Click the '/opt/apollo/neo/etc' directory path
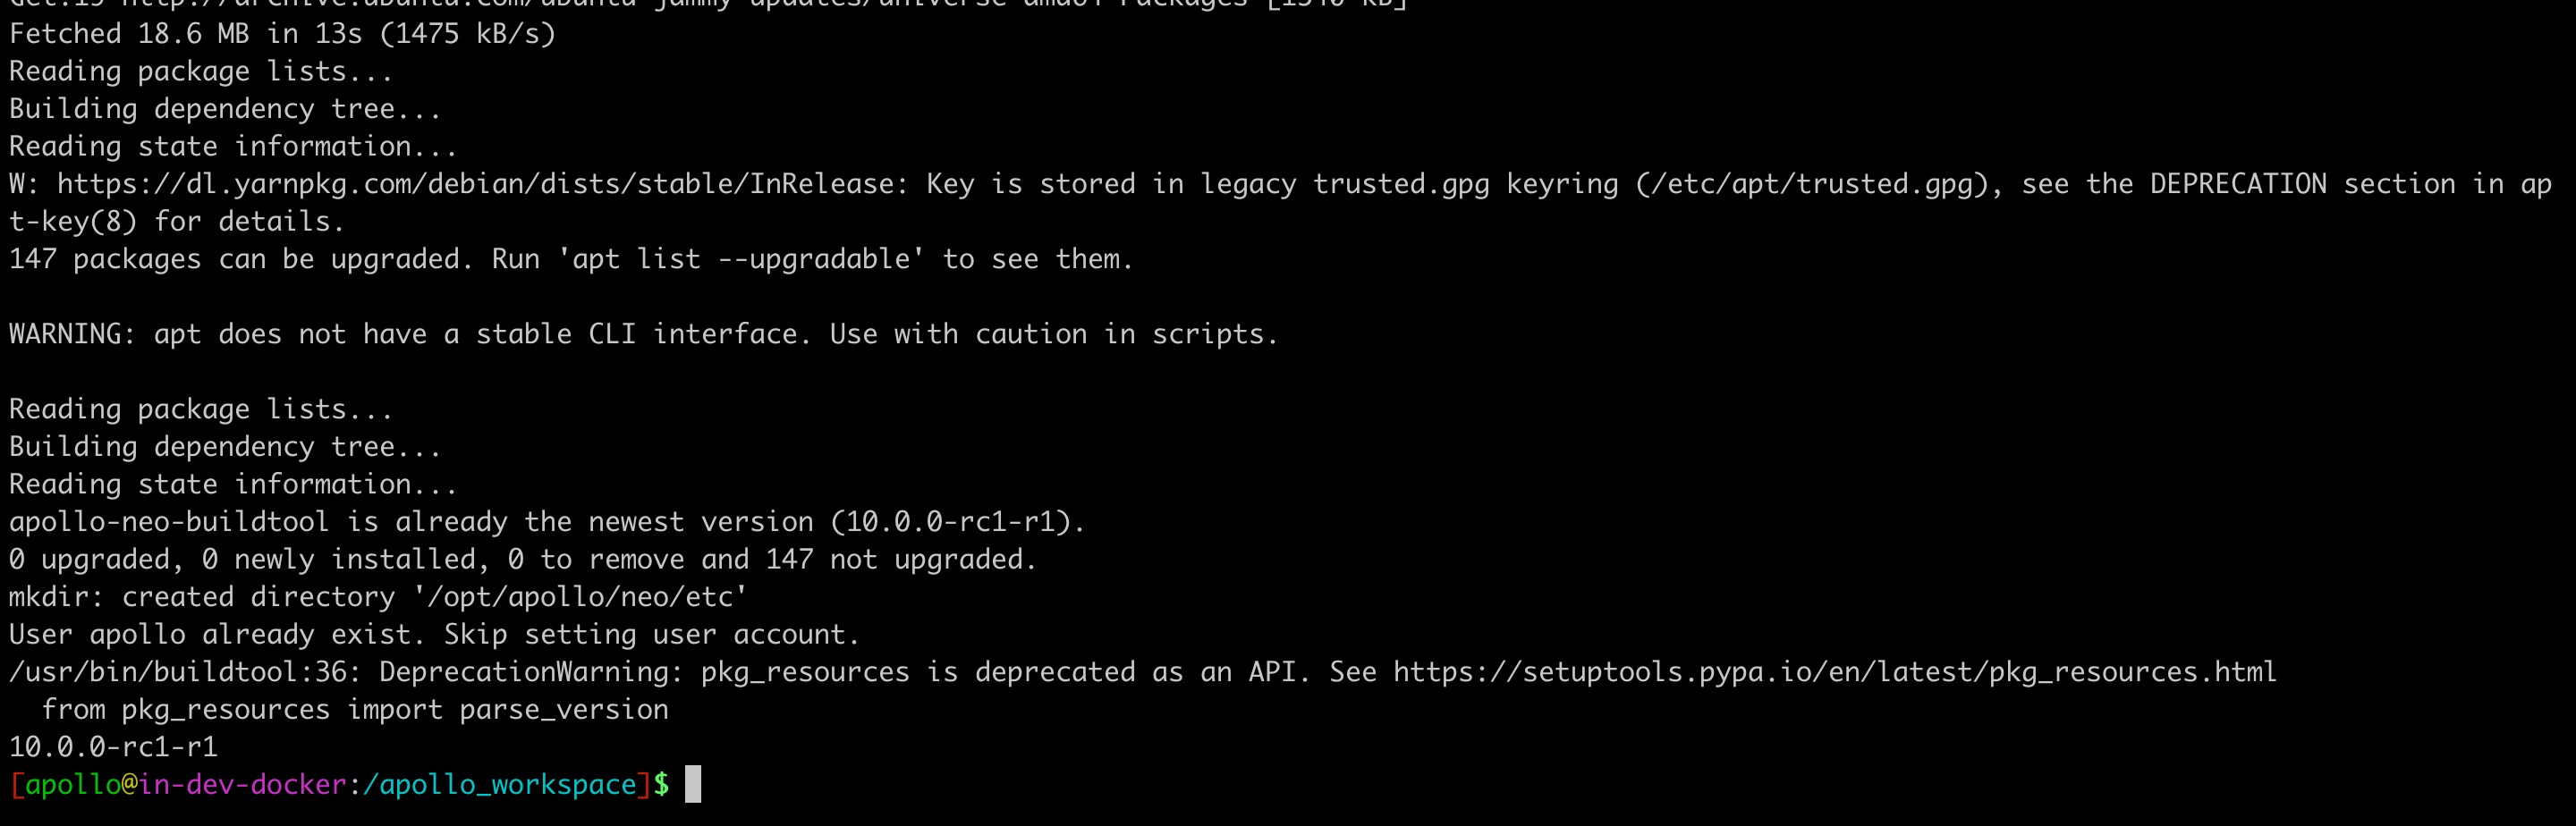This screenshot has height=826, width=2576. tap(587, 597)
